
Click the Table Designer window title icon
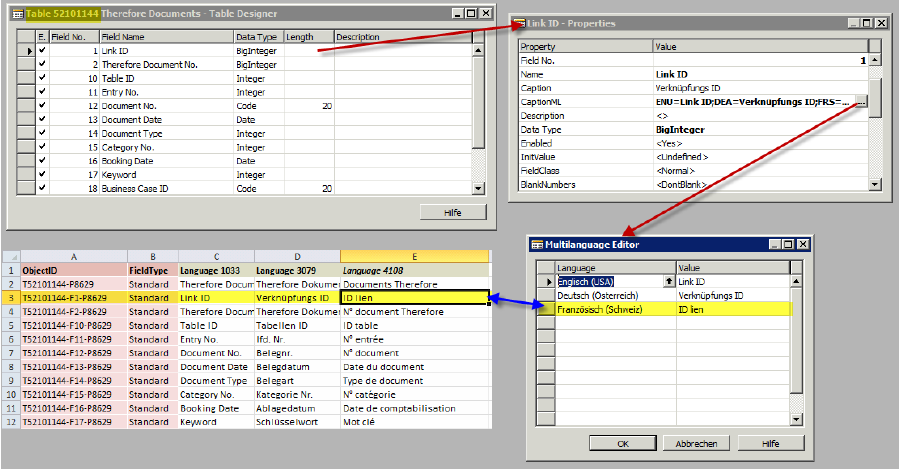pos(17,14)
